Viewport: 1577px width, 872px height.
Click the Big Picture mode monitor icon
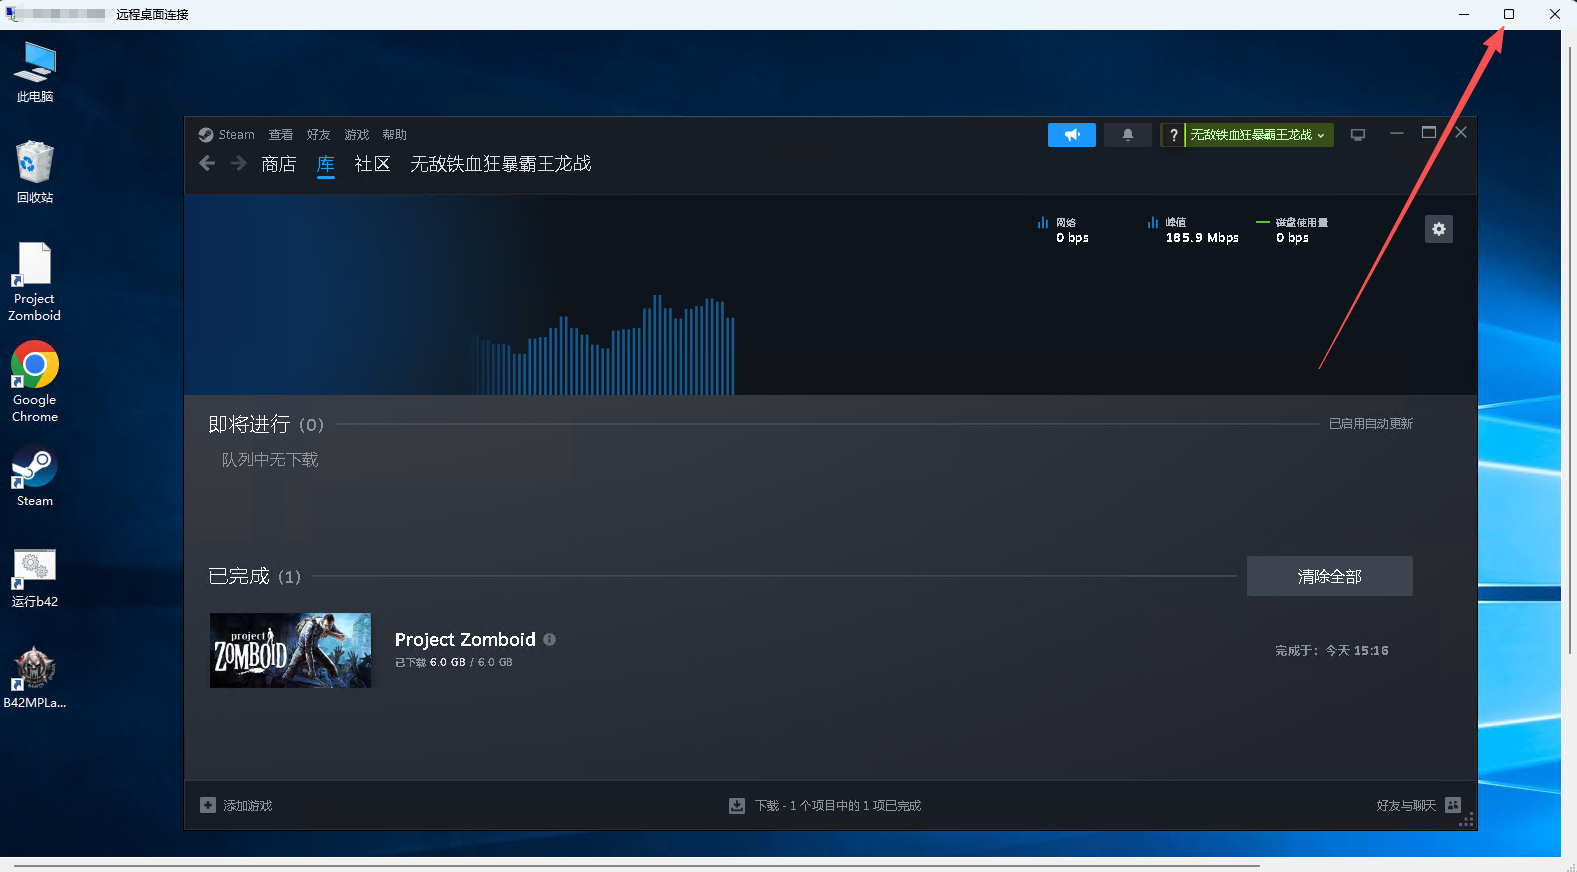(1357, 135)
